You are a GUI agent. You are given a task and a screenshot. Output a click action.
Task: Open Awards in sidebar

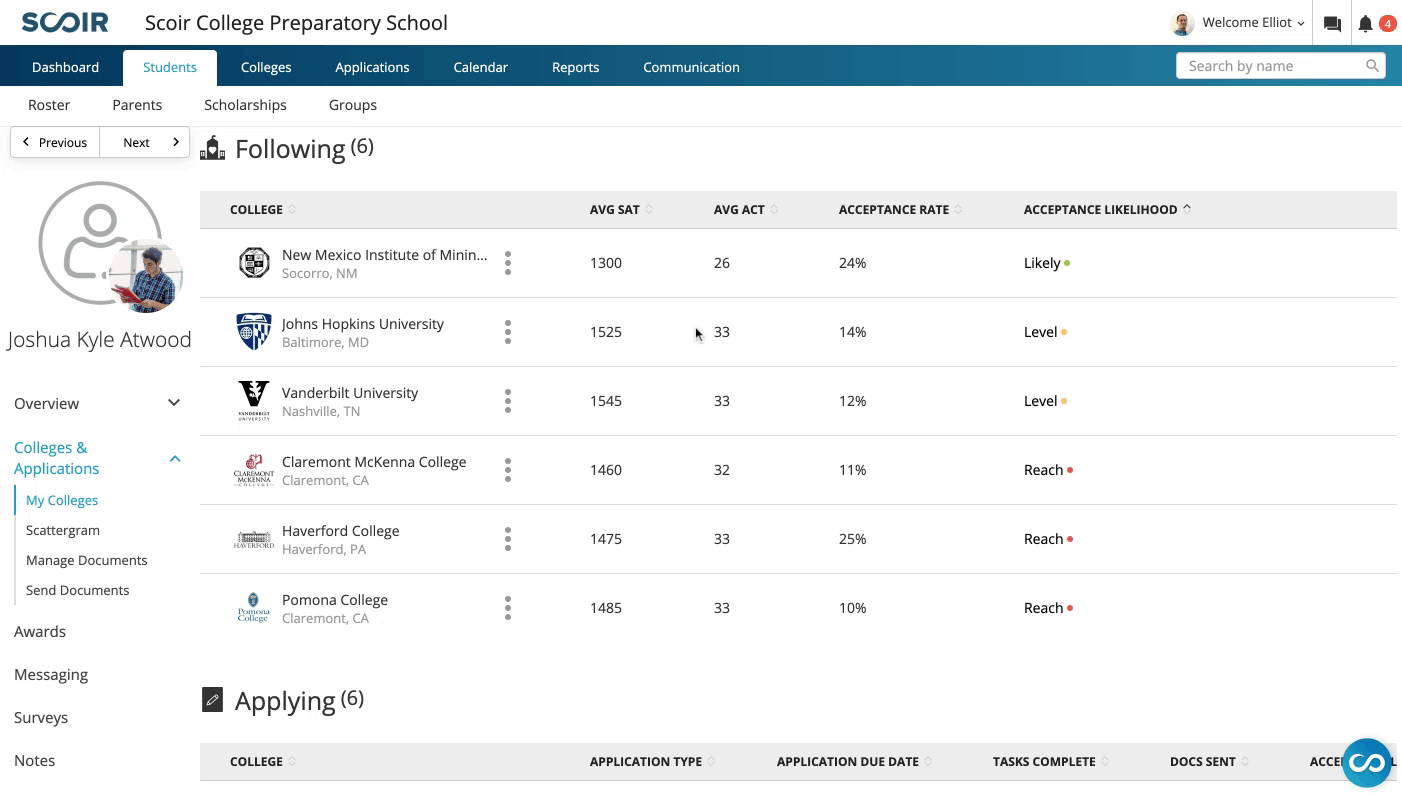tap(40, 631)
